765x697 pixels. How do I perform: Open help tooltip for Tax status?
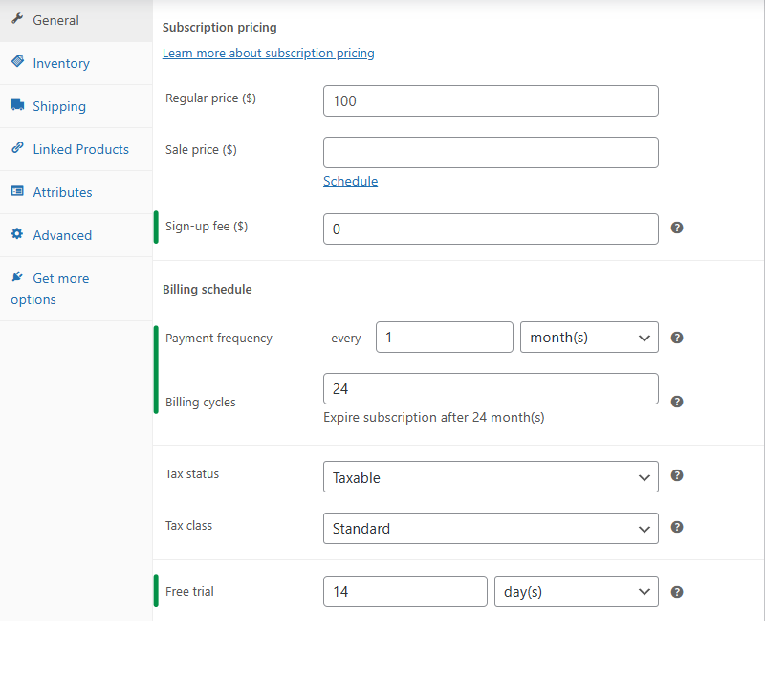pos(677,476)
